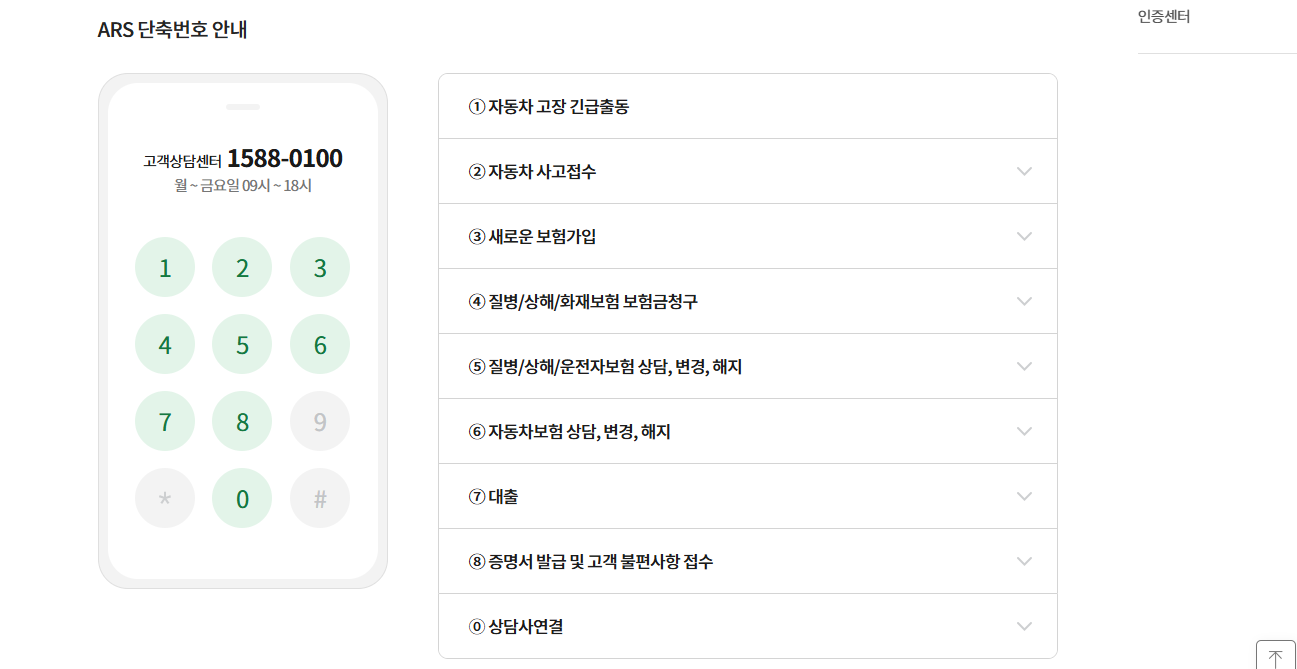Tap keypad number 8 on phone
The image size is (1297, 669).
[x=242, y=421]
